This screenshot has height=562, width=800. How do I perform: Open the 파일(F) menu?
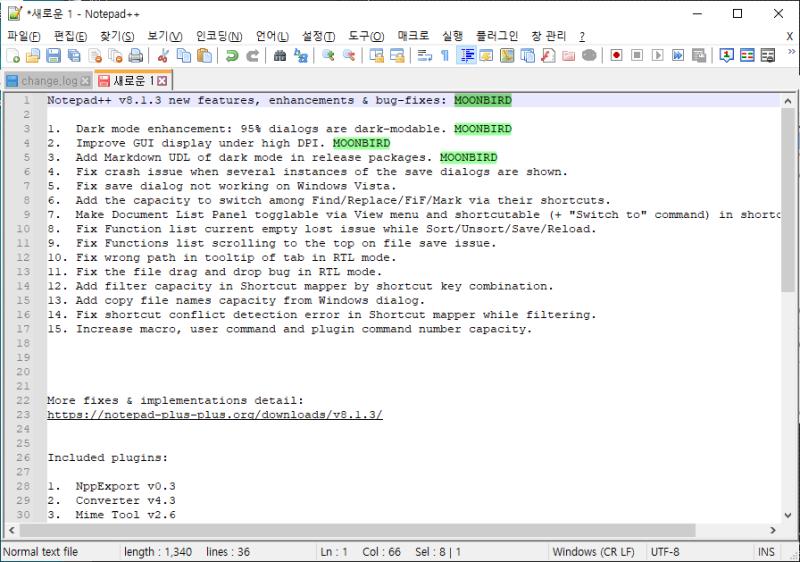point(23,36)
